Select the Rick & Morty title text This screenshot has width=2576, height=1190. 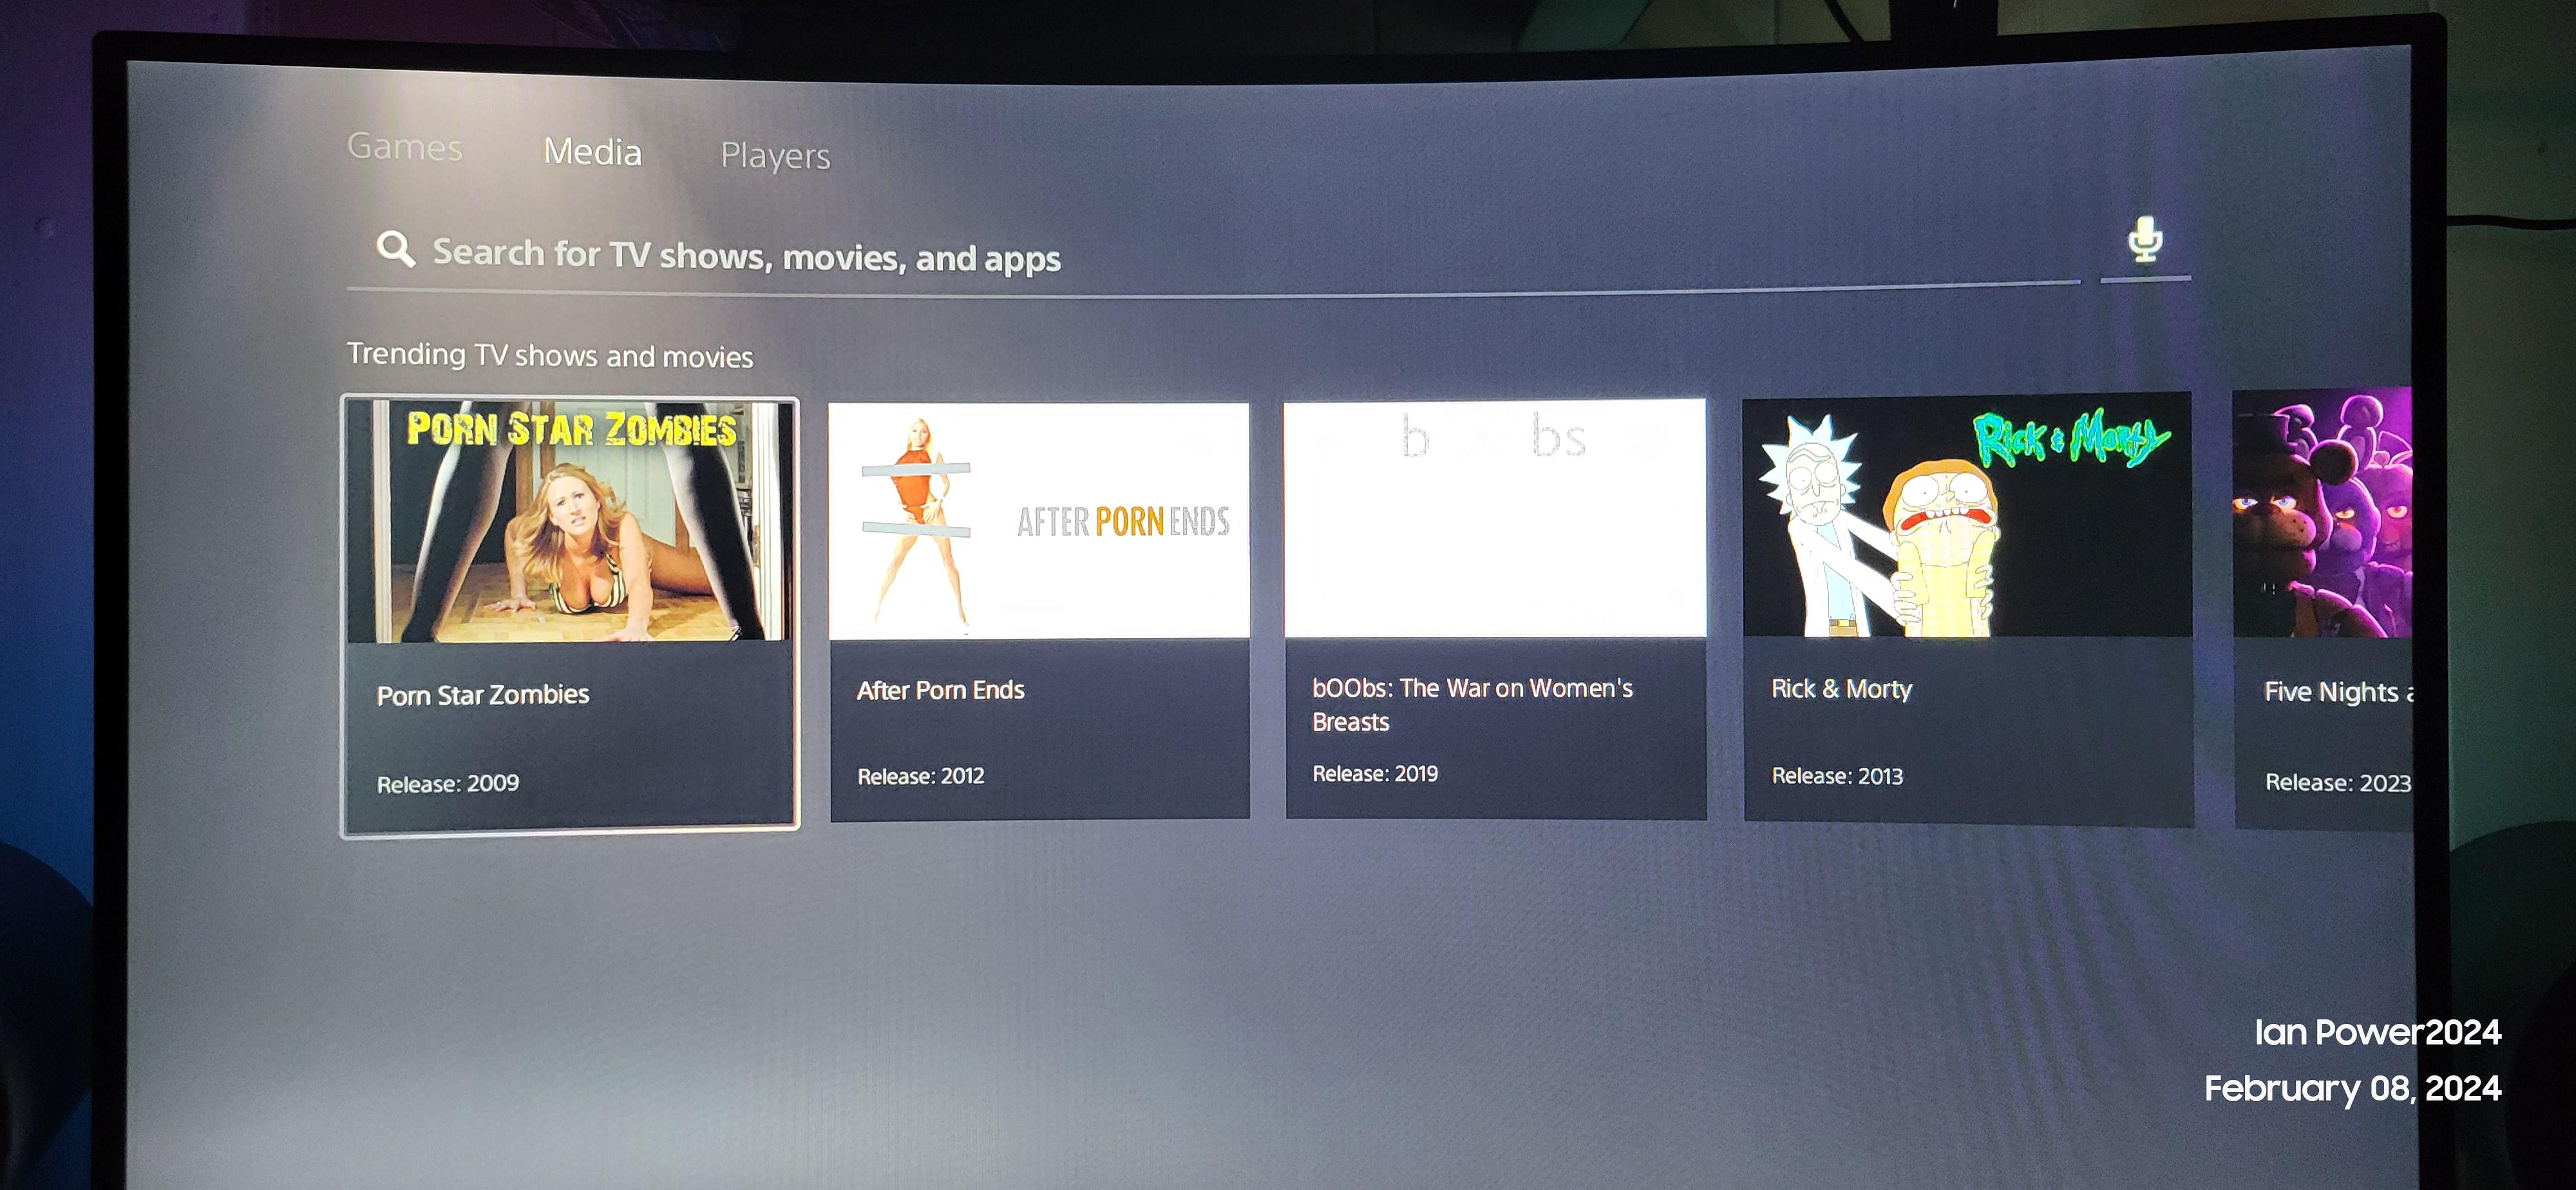pos(1841,689)
